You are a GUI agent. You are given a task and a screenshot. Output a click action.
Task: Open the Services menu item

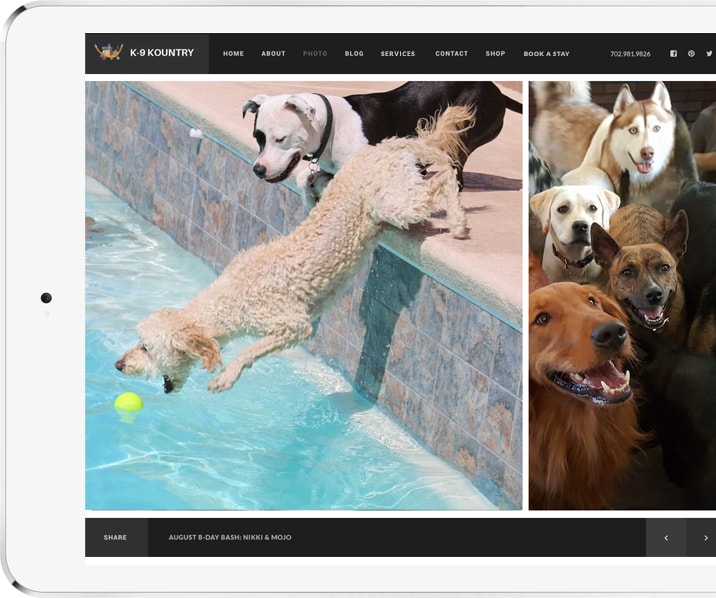[398, 53]
